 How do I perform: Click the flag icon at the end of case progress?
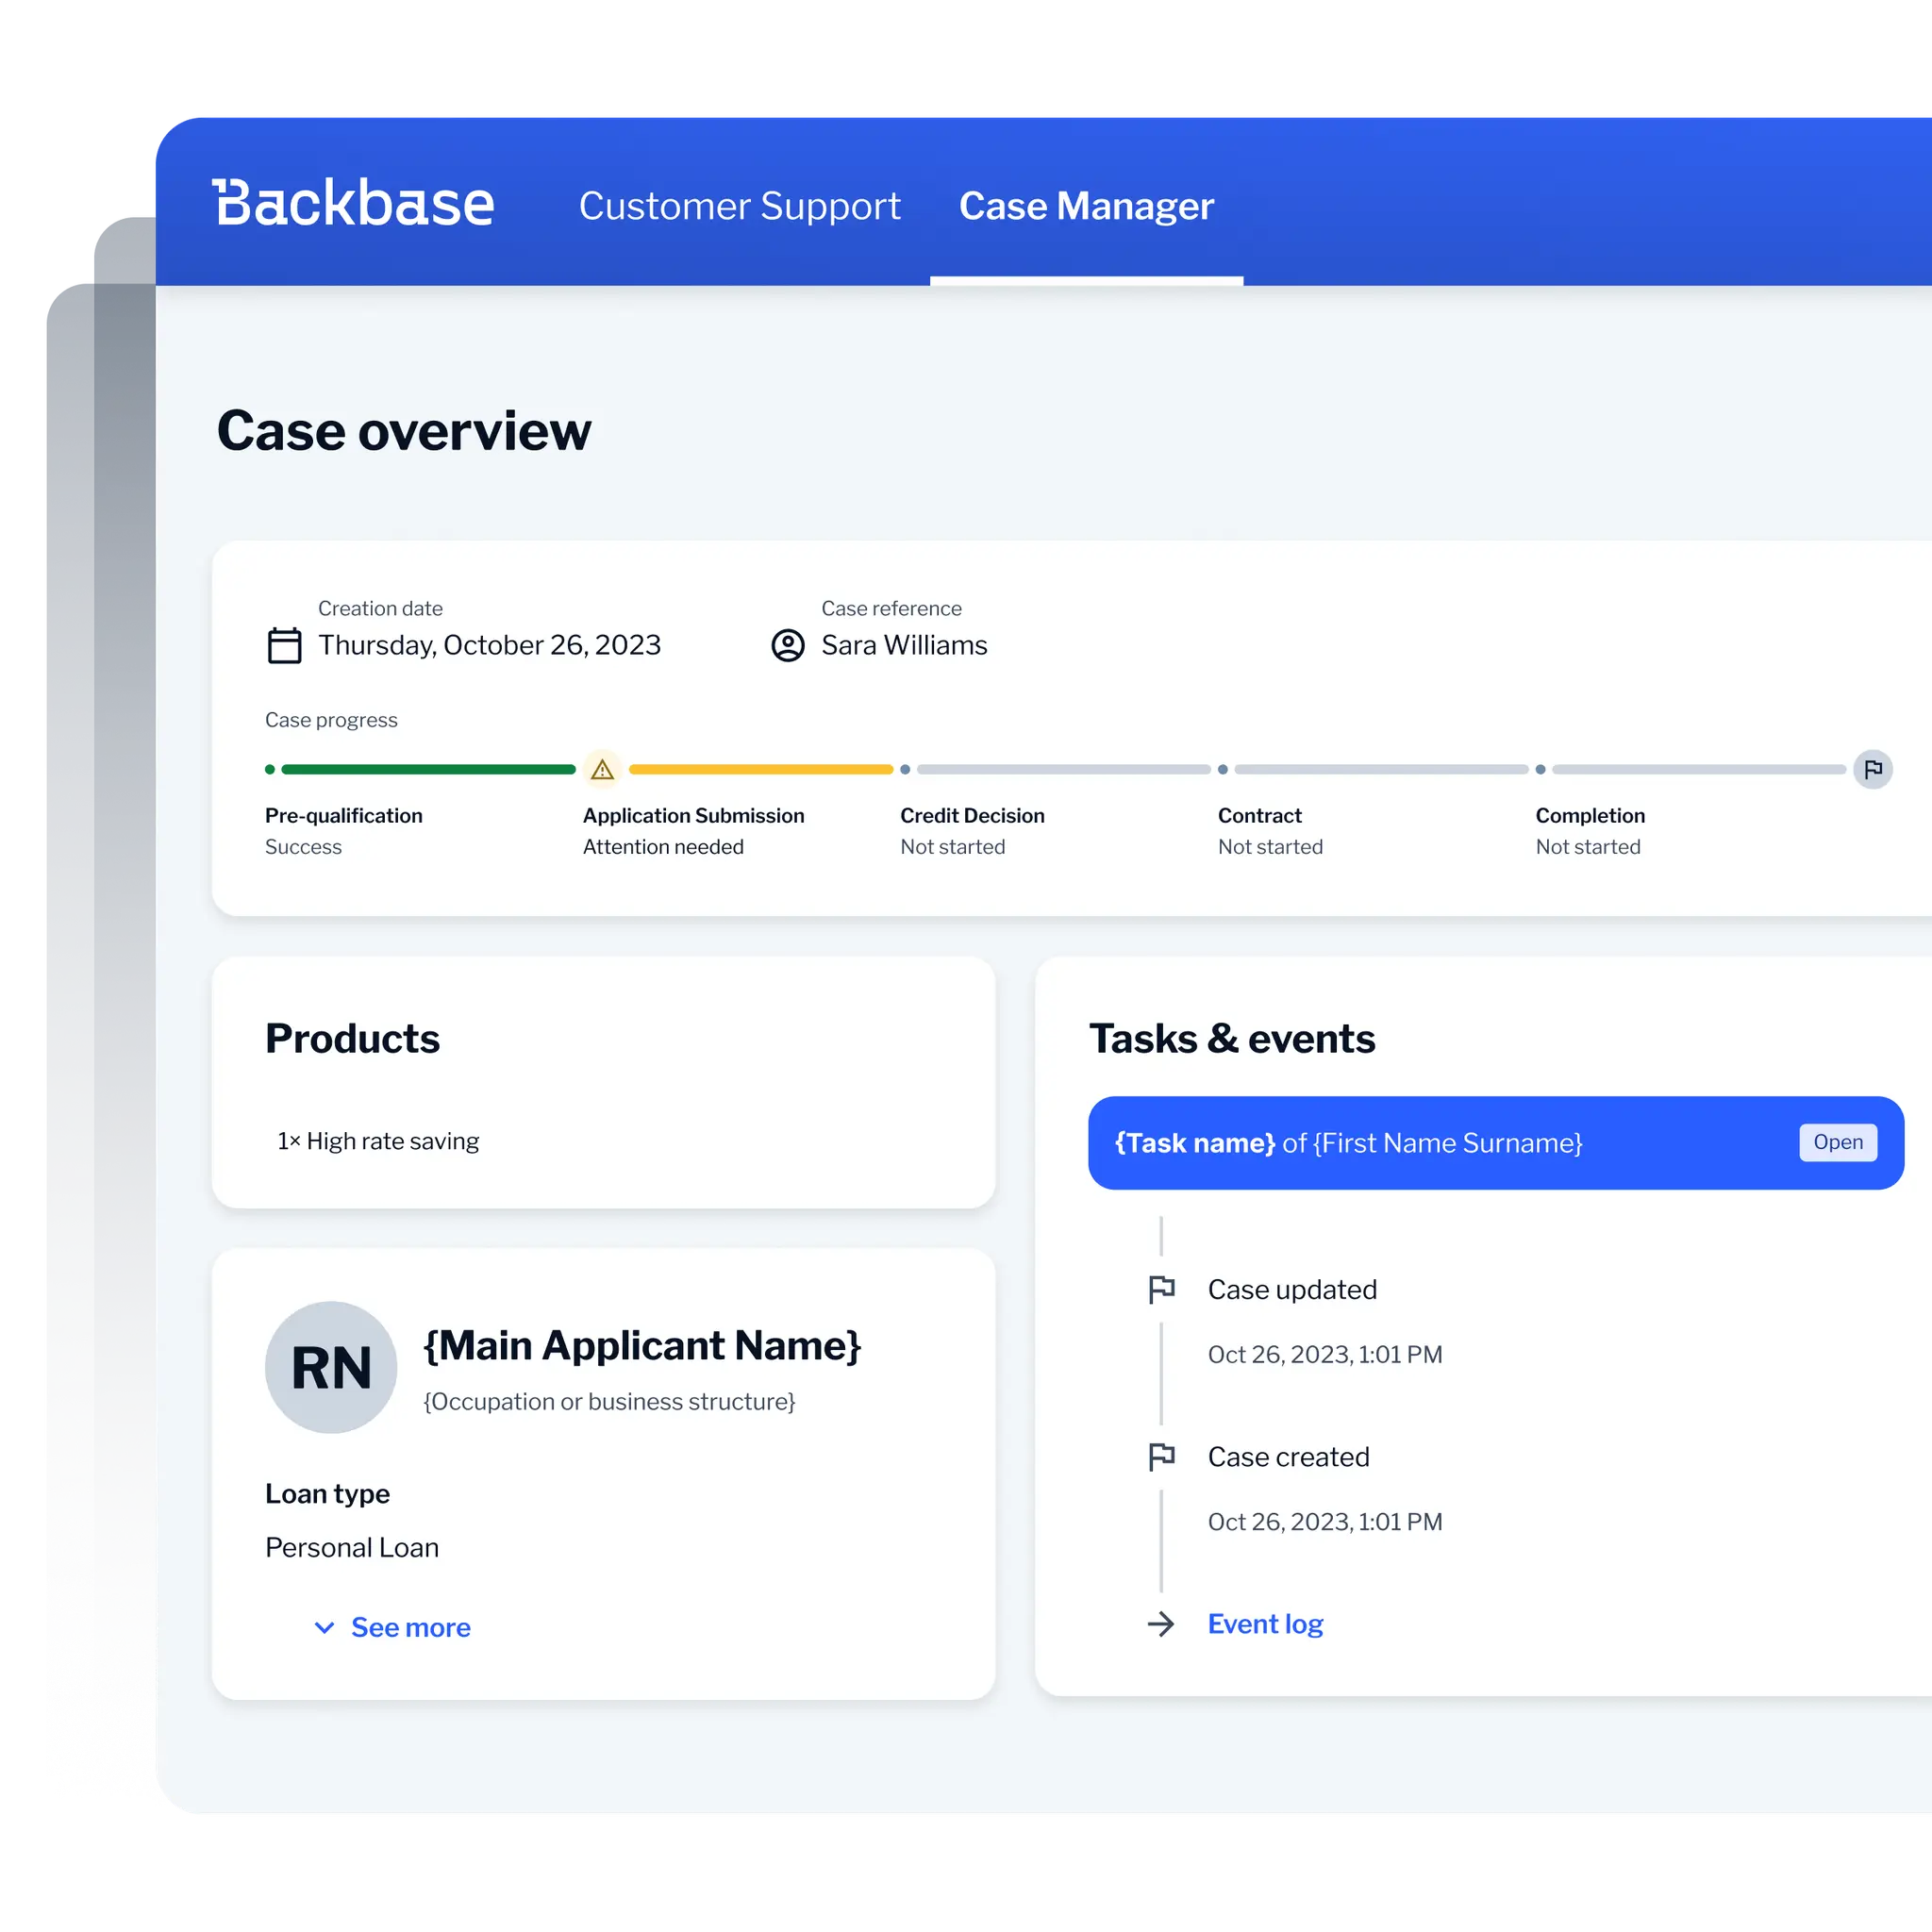point(1872,769)
